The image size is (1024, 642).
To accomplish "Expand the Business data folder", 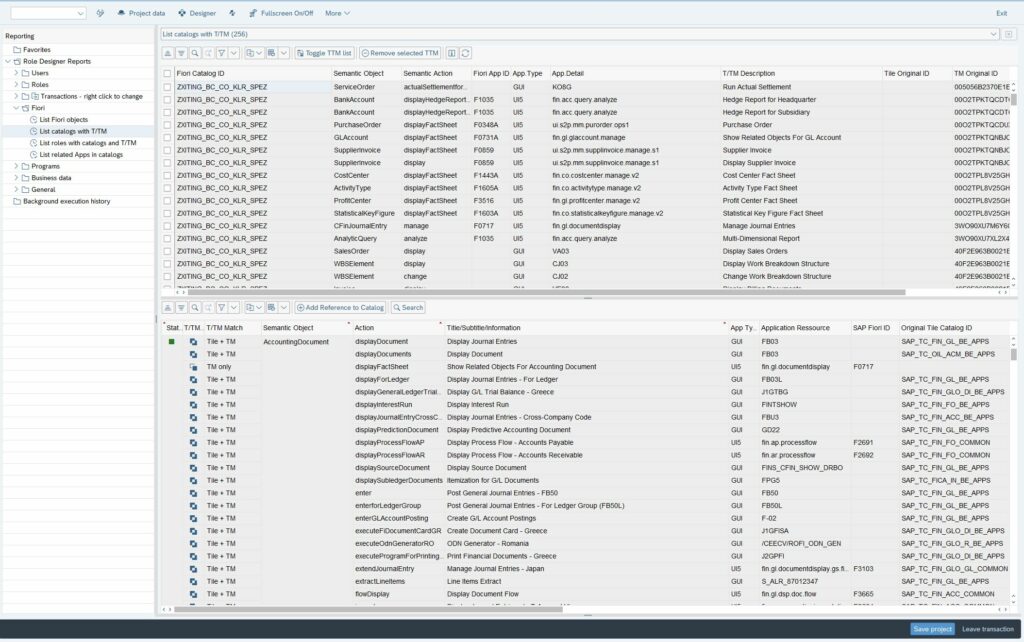I will tap(16, 178).
